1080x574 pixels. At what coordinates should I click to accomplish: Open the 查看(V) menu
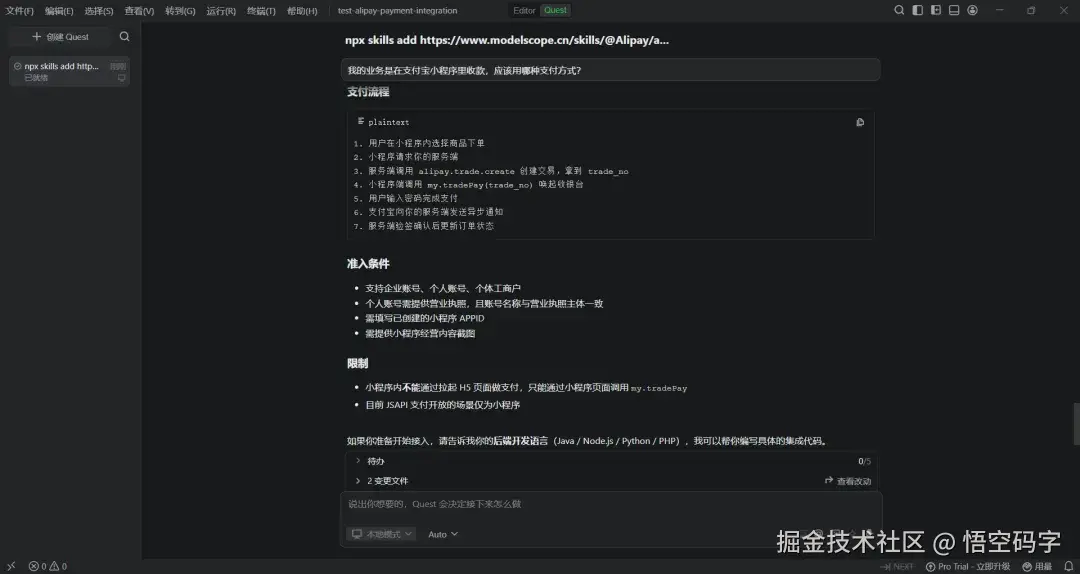pos(139,11)
